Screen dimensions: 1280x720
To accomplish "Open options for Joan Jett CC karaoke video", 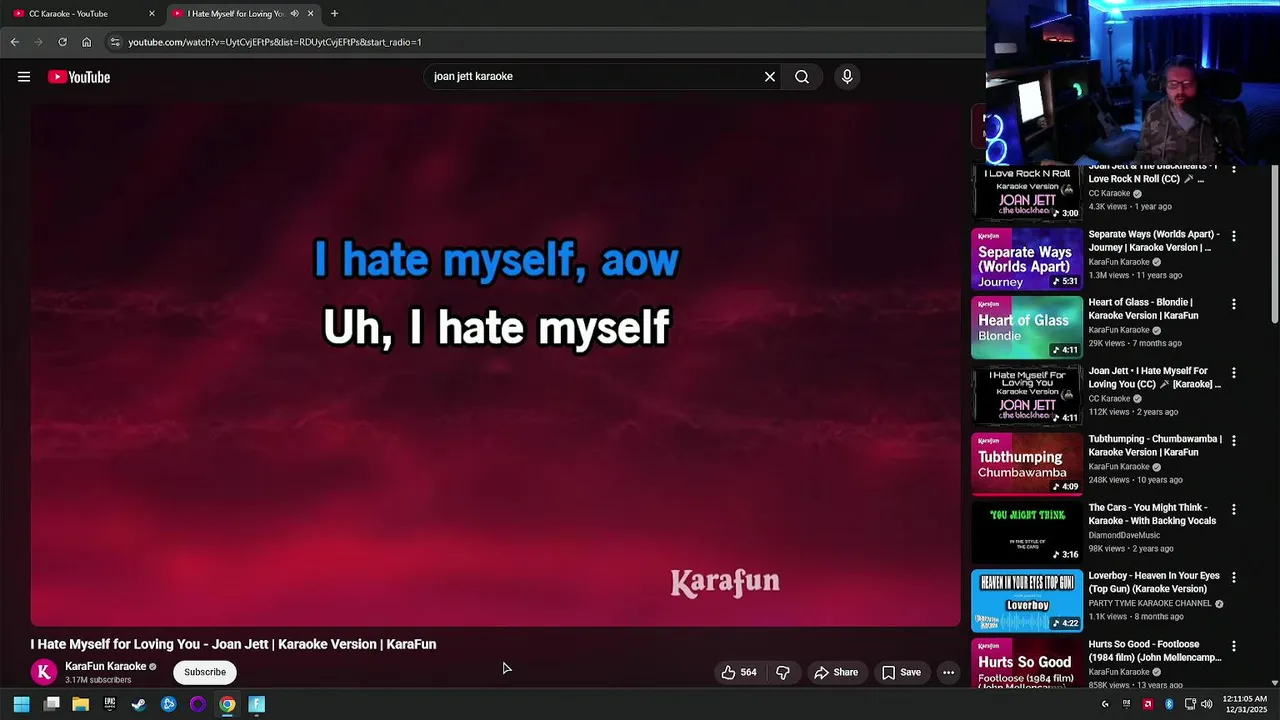I will [x=1234, y=372].
